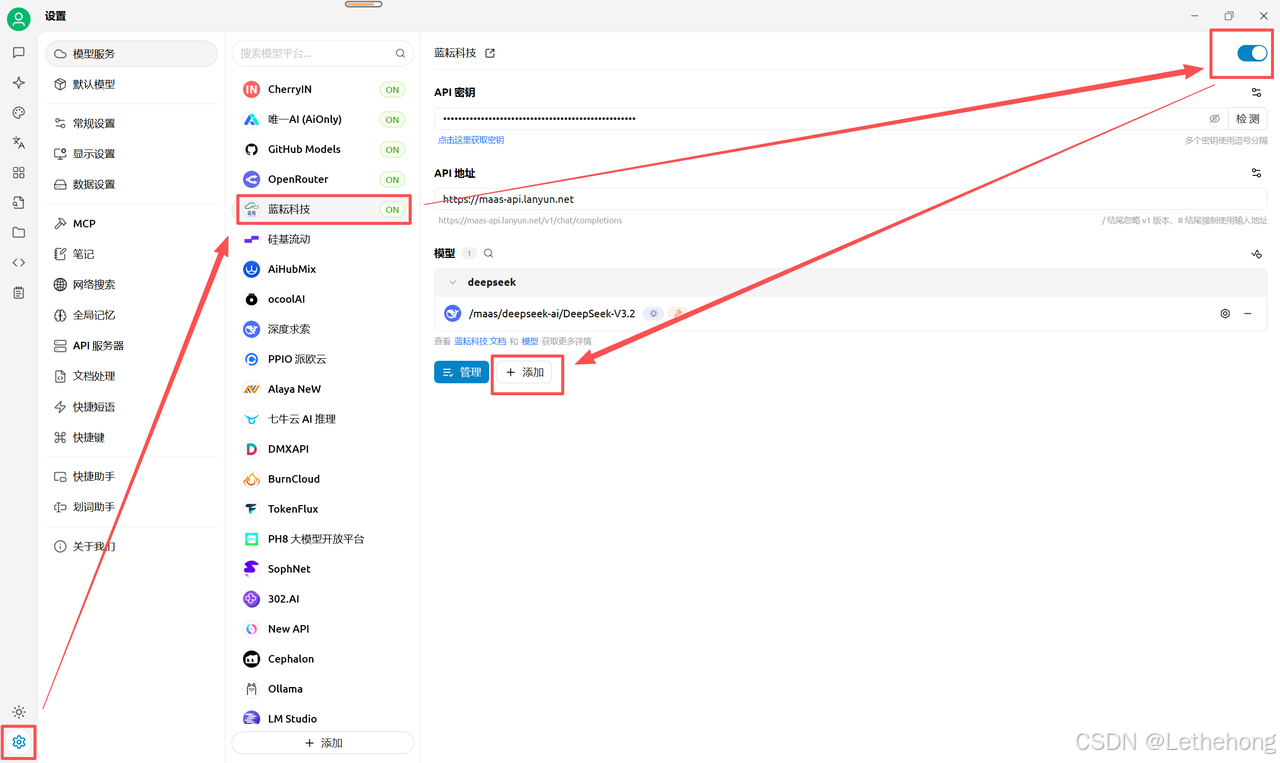This screenshot has width=1280, height=763.
Task: Select ocoolAI provider
Action: tap(323, 299)
